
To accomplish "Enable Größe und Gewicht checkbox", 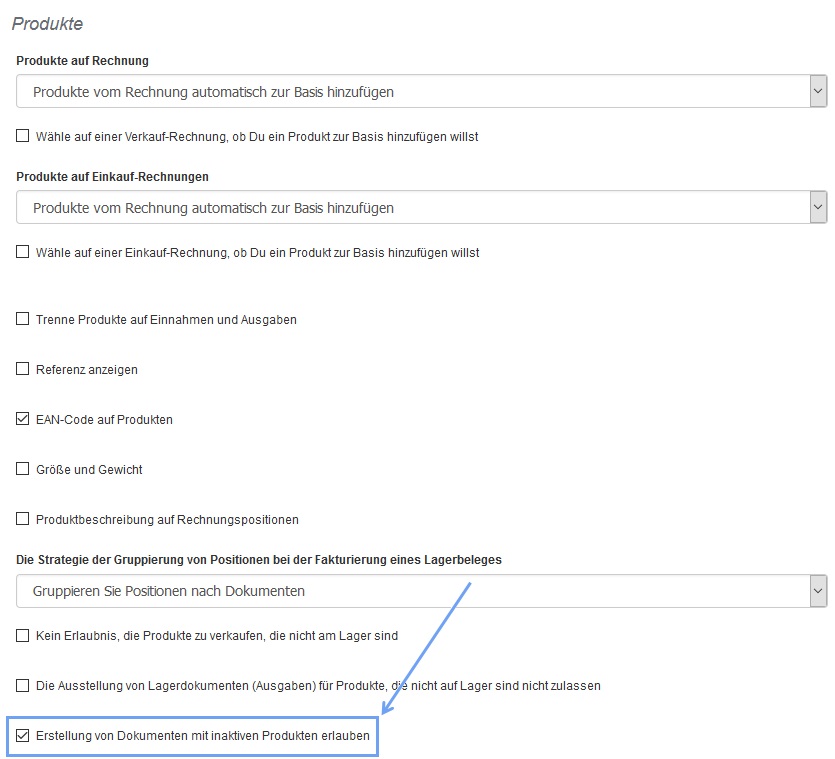I will (22, 469).
